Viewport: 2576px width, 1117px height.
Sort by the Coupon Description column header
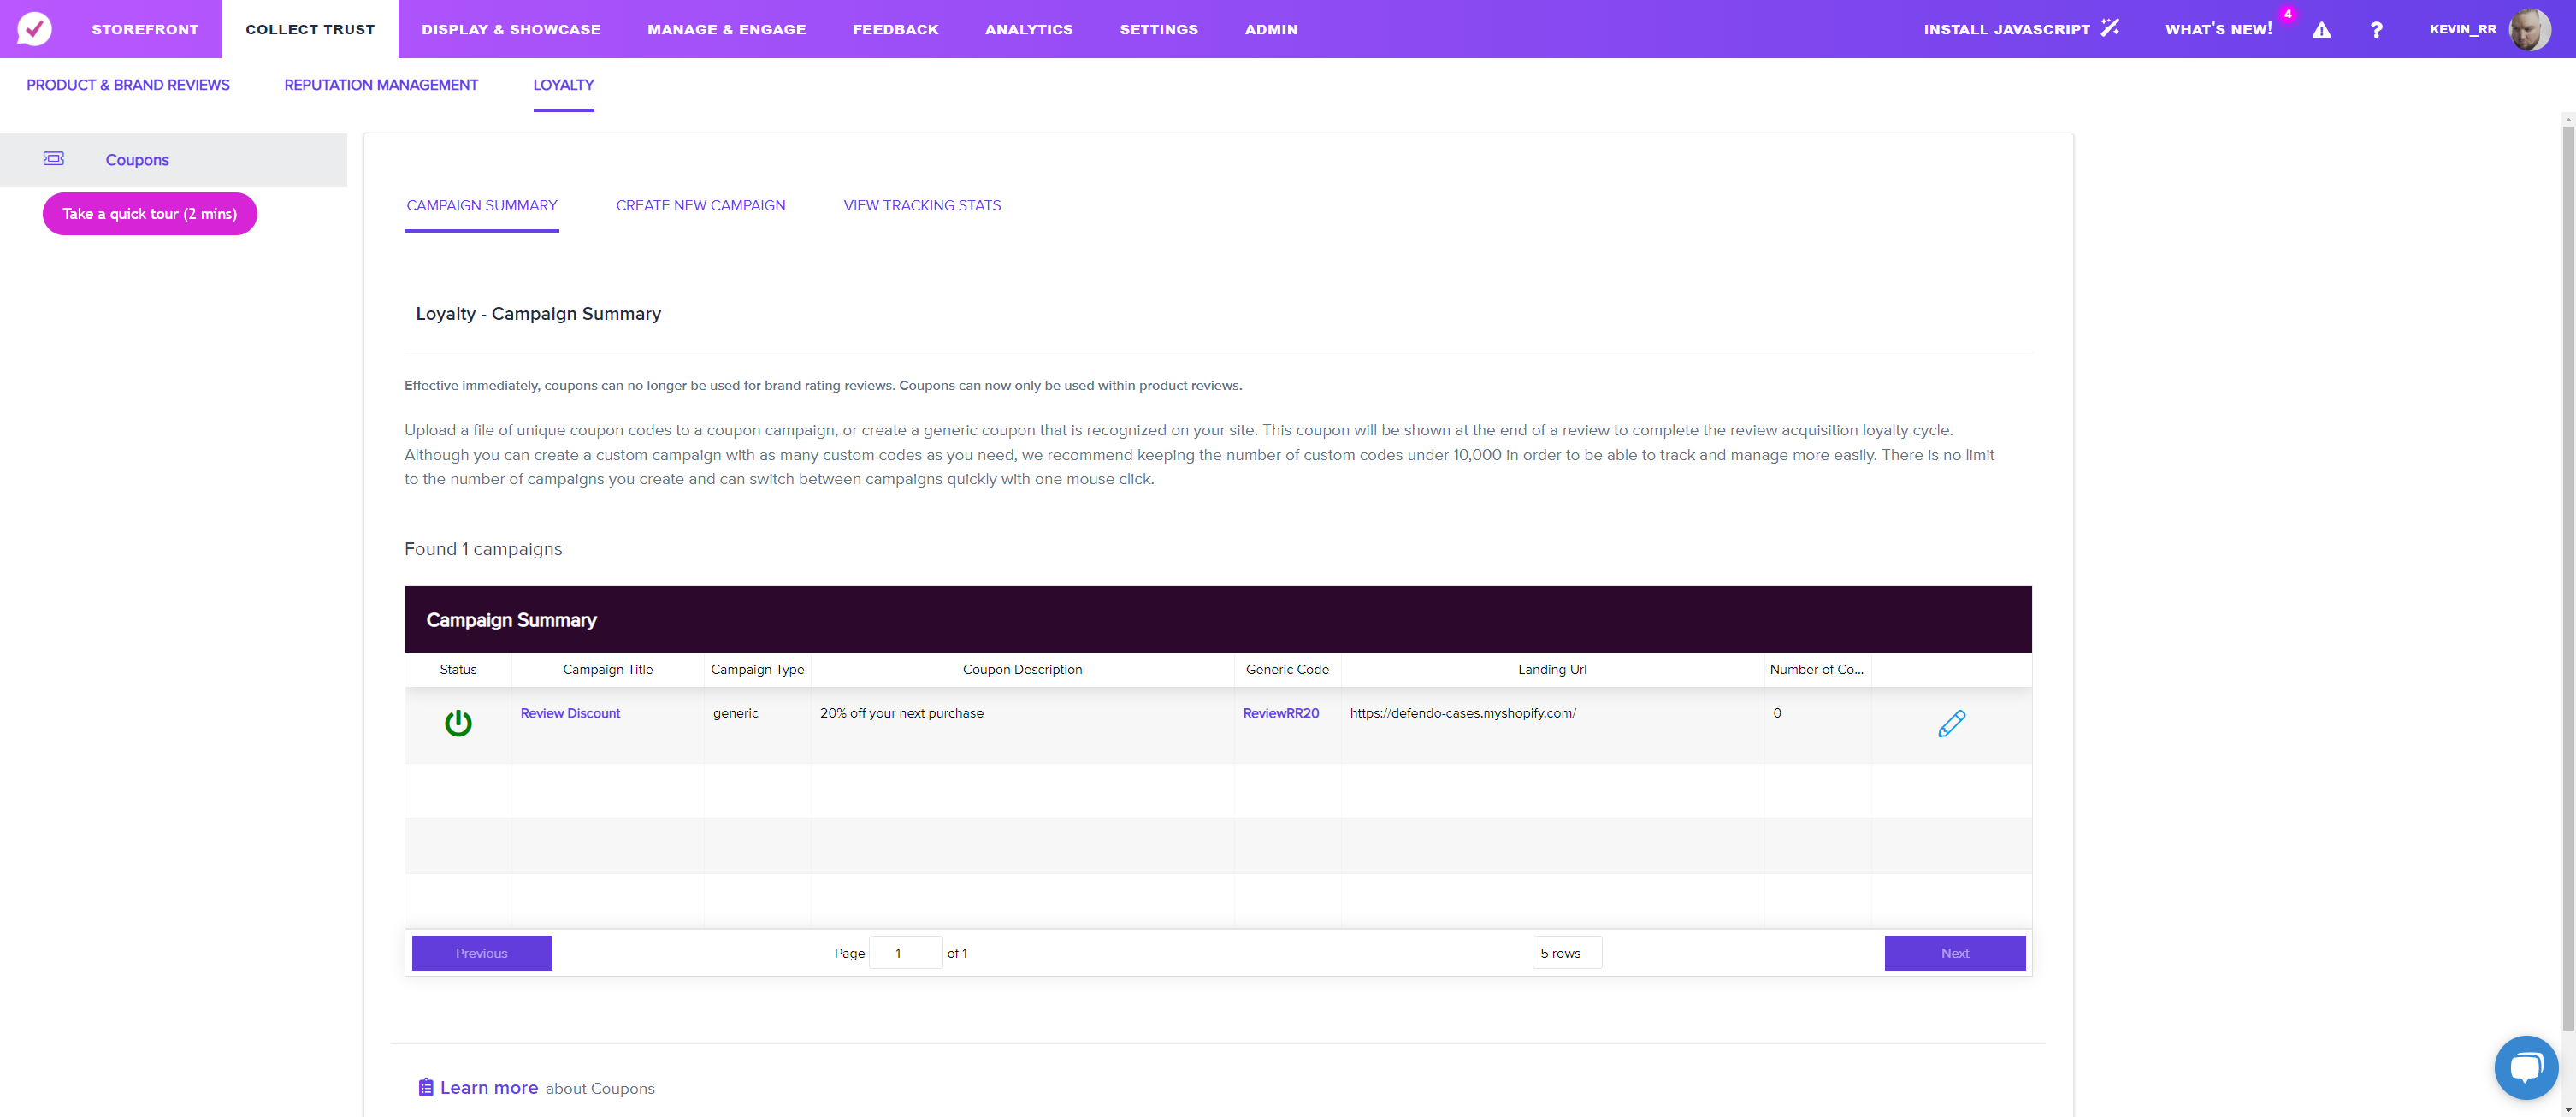1022,670
